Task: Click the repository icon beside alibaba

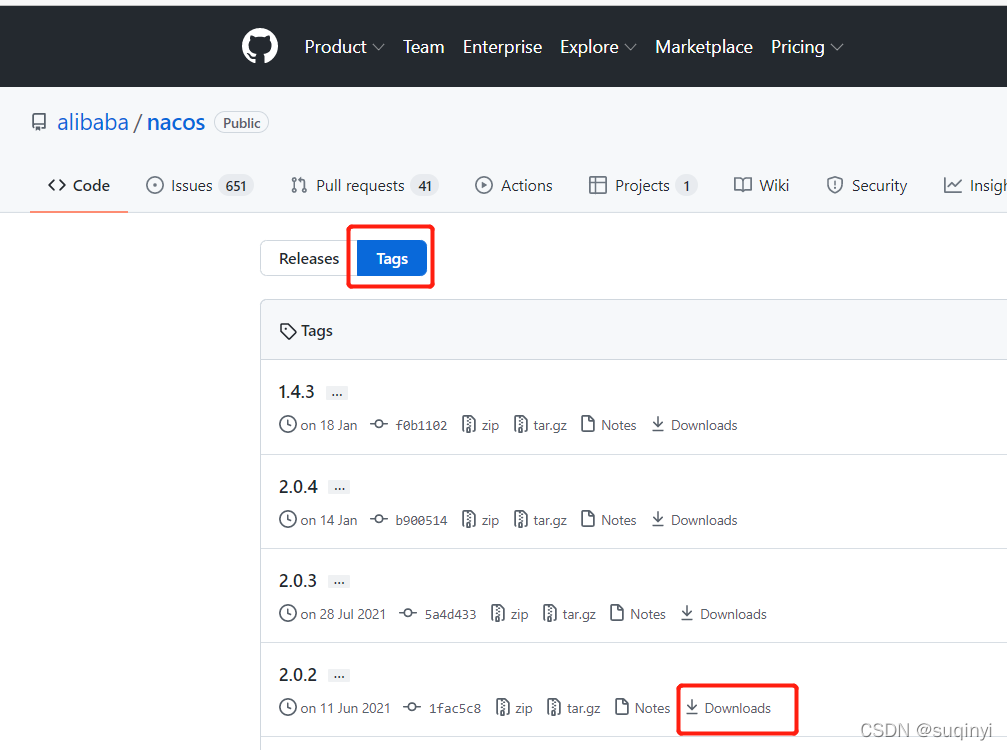Action: click(39, 122)
